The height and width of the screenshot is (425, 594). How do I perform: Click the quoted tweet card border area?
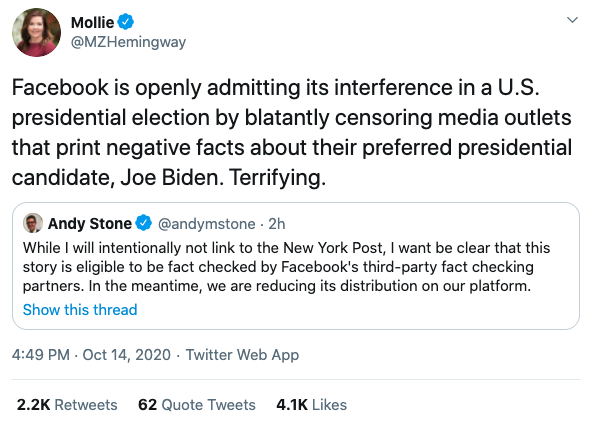(296, 266)
